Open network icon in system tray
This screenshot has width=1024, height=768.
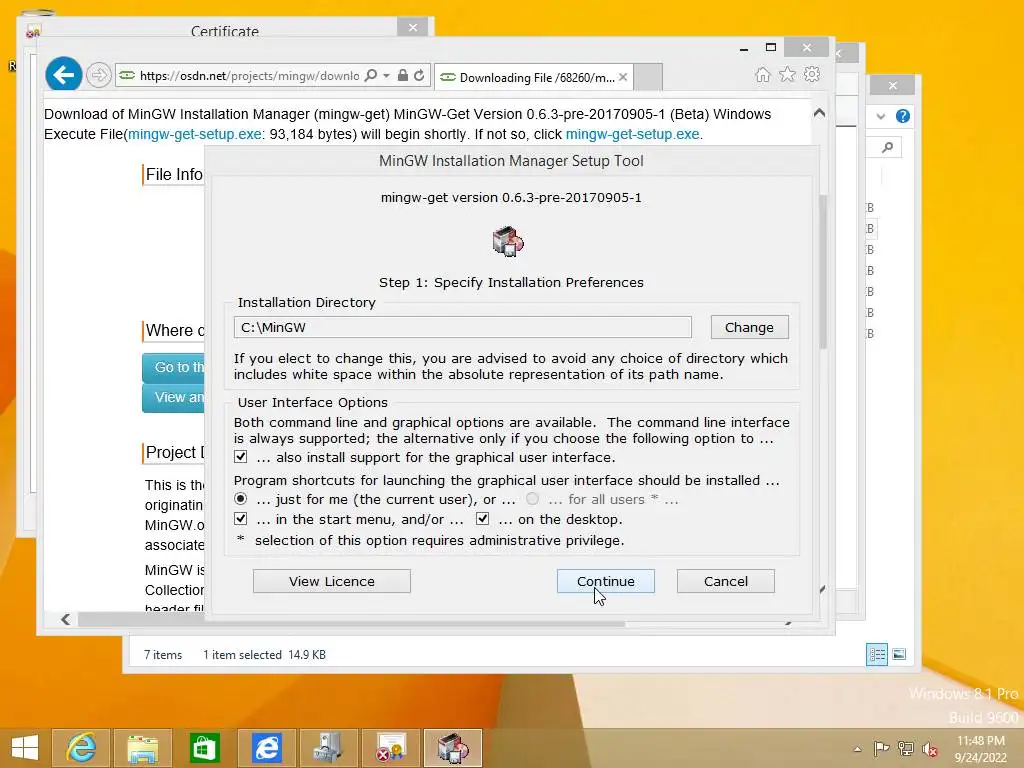[x=905, y=748]
